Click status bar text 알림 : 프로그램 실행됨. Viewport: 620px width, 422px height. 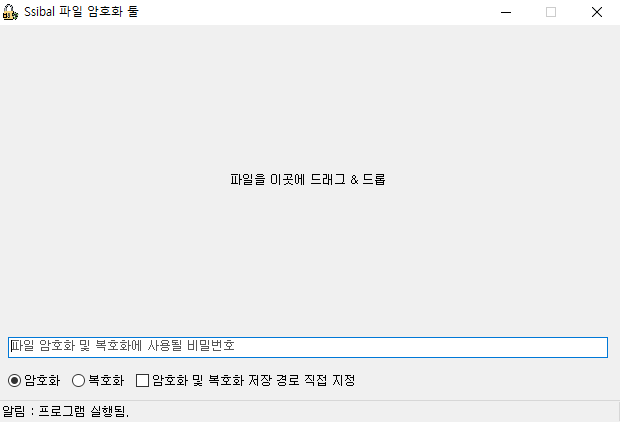tap(66, 411)
